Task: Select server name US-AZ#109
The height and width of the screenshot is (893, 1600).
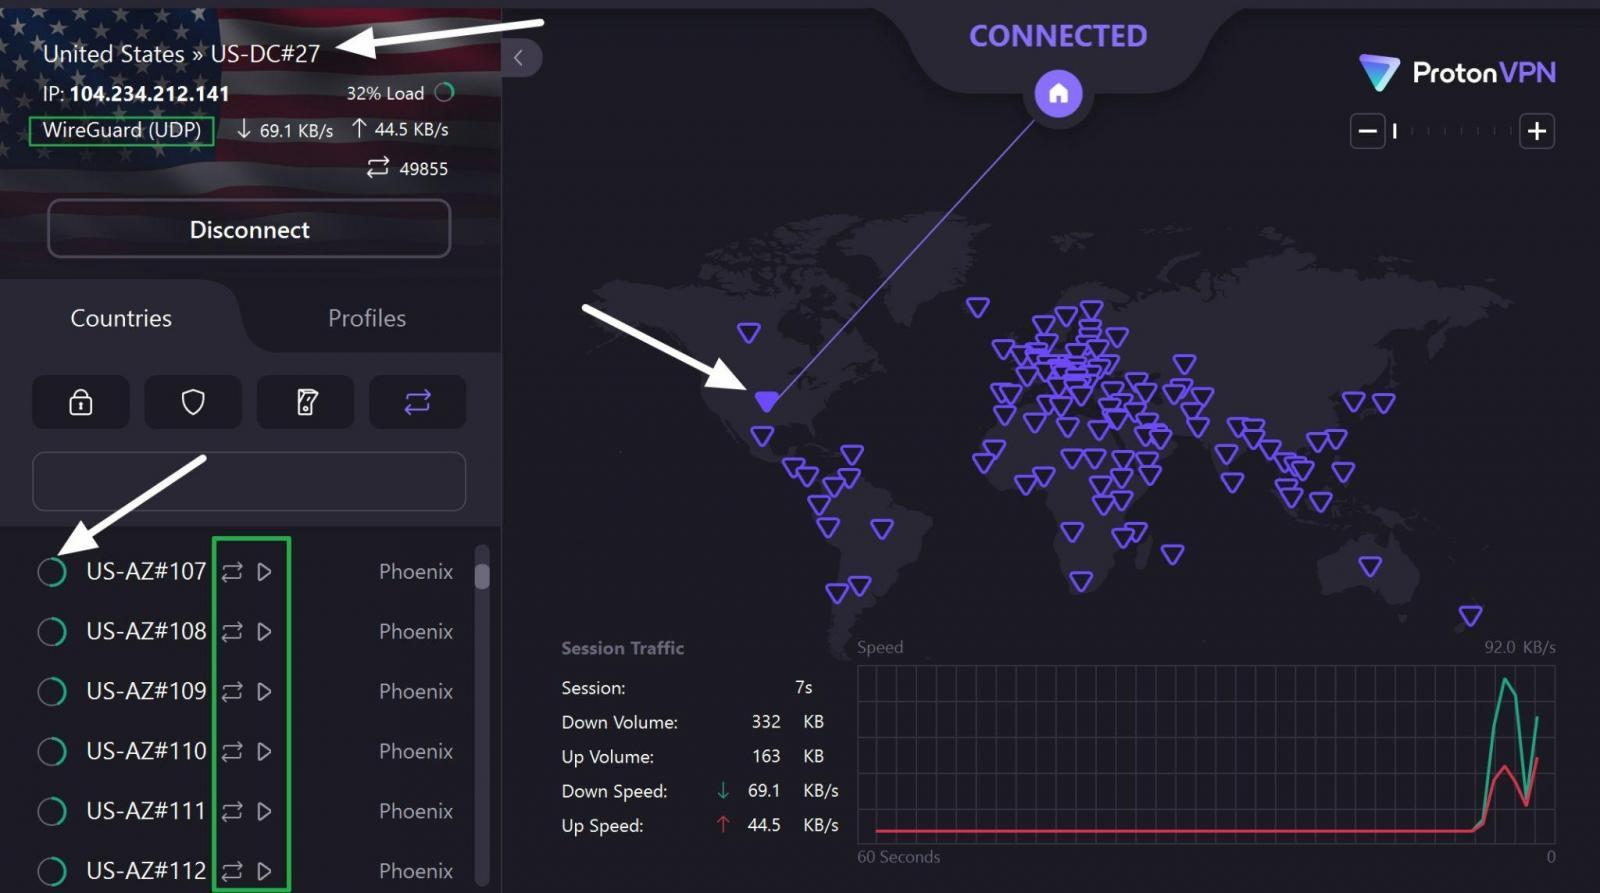Action: (146, 692)
